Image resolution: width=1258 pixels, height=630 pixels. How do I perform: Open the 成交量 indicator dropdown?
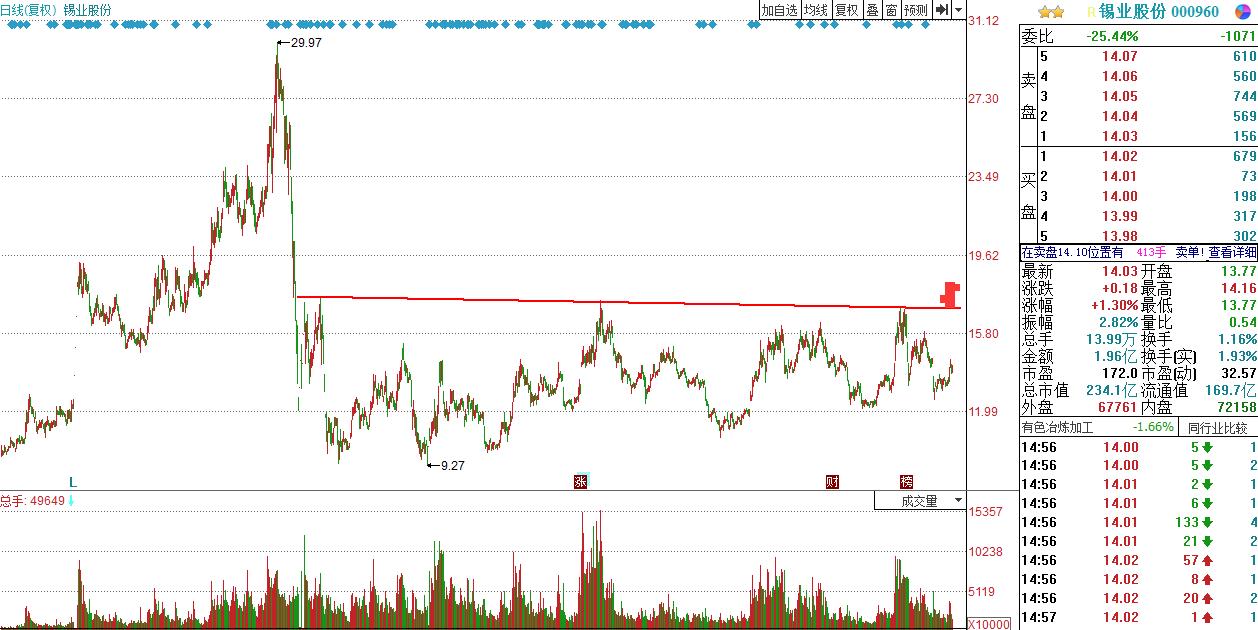[920, 500]
